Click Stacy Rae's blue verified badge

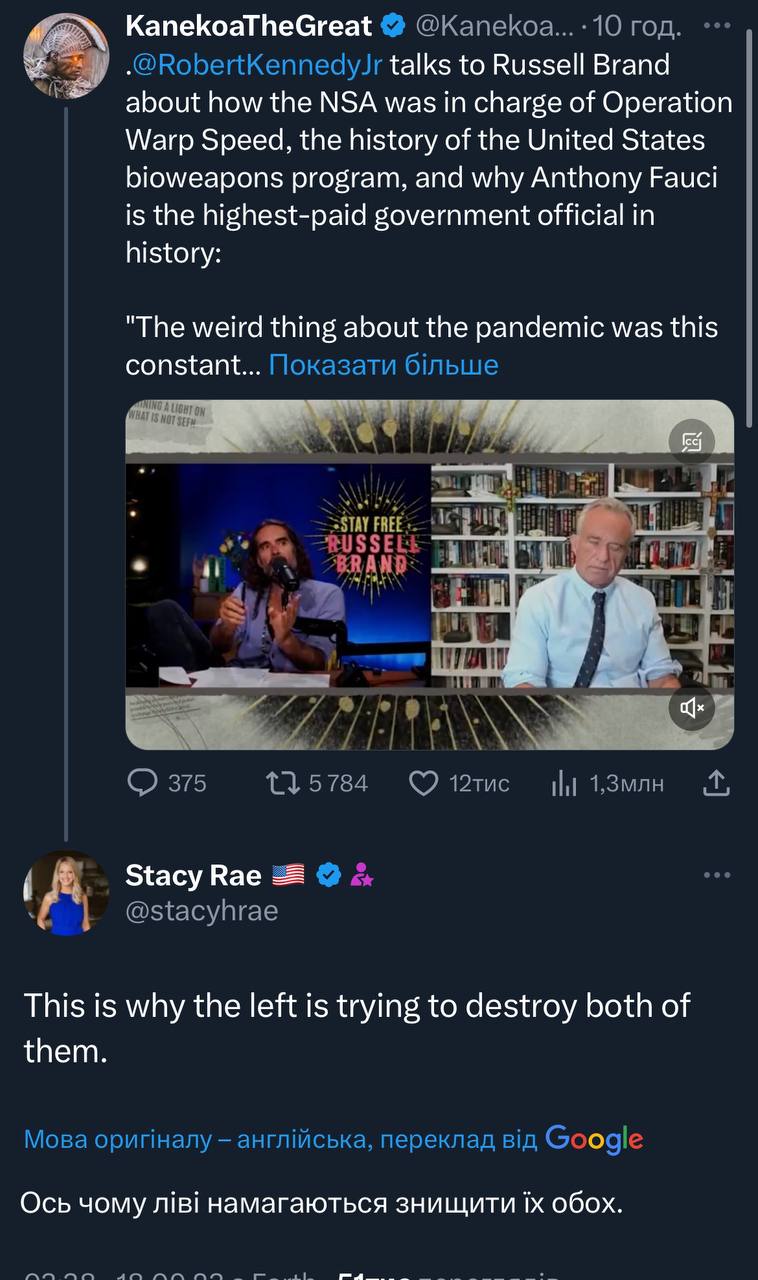tap(329, 876)
